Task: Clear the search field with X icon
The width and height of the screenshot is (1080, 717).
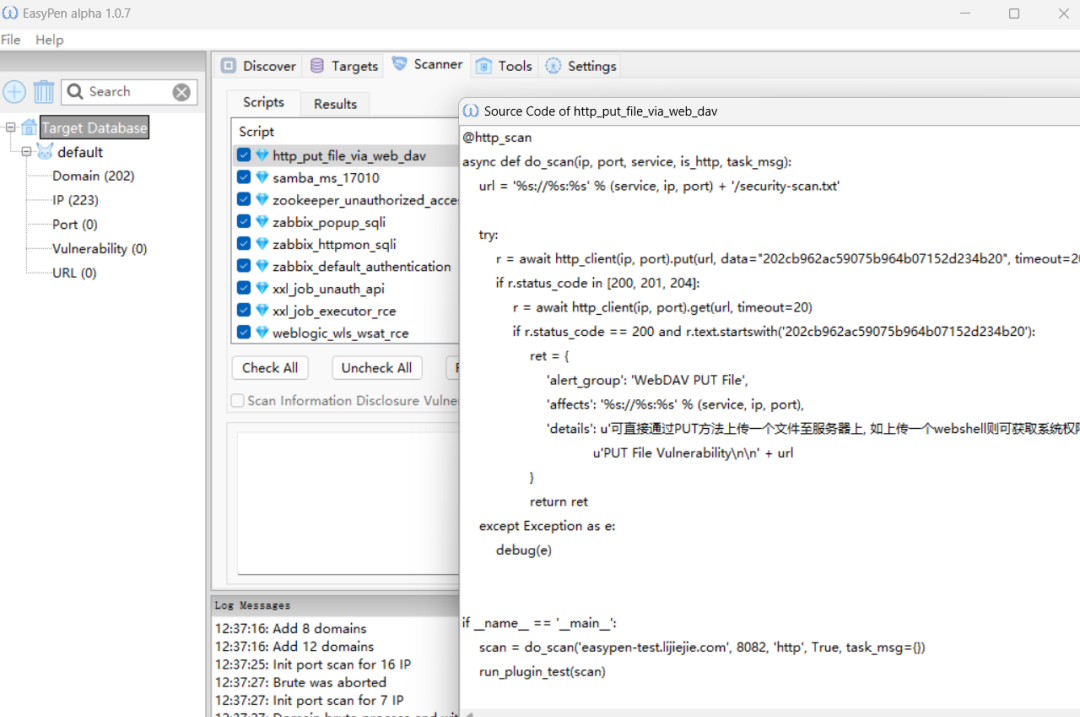Action: (x=182, y=92)
